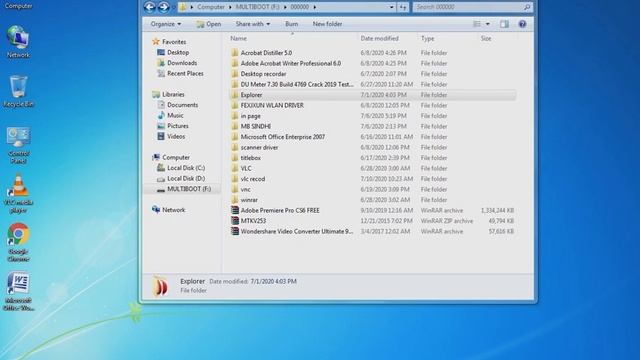Expand the address bar history dropdown

point(391,7)
